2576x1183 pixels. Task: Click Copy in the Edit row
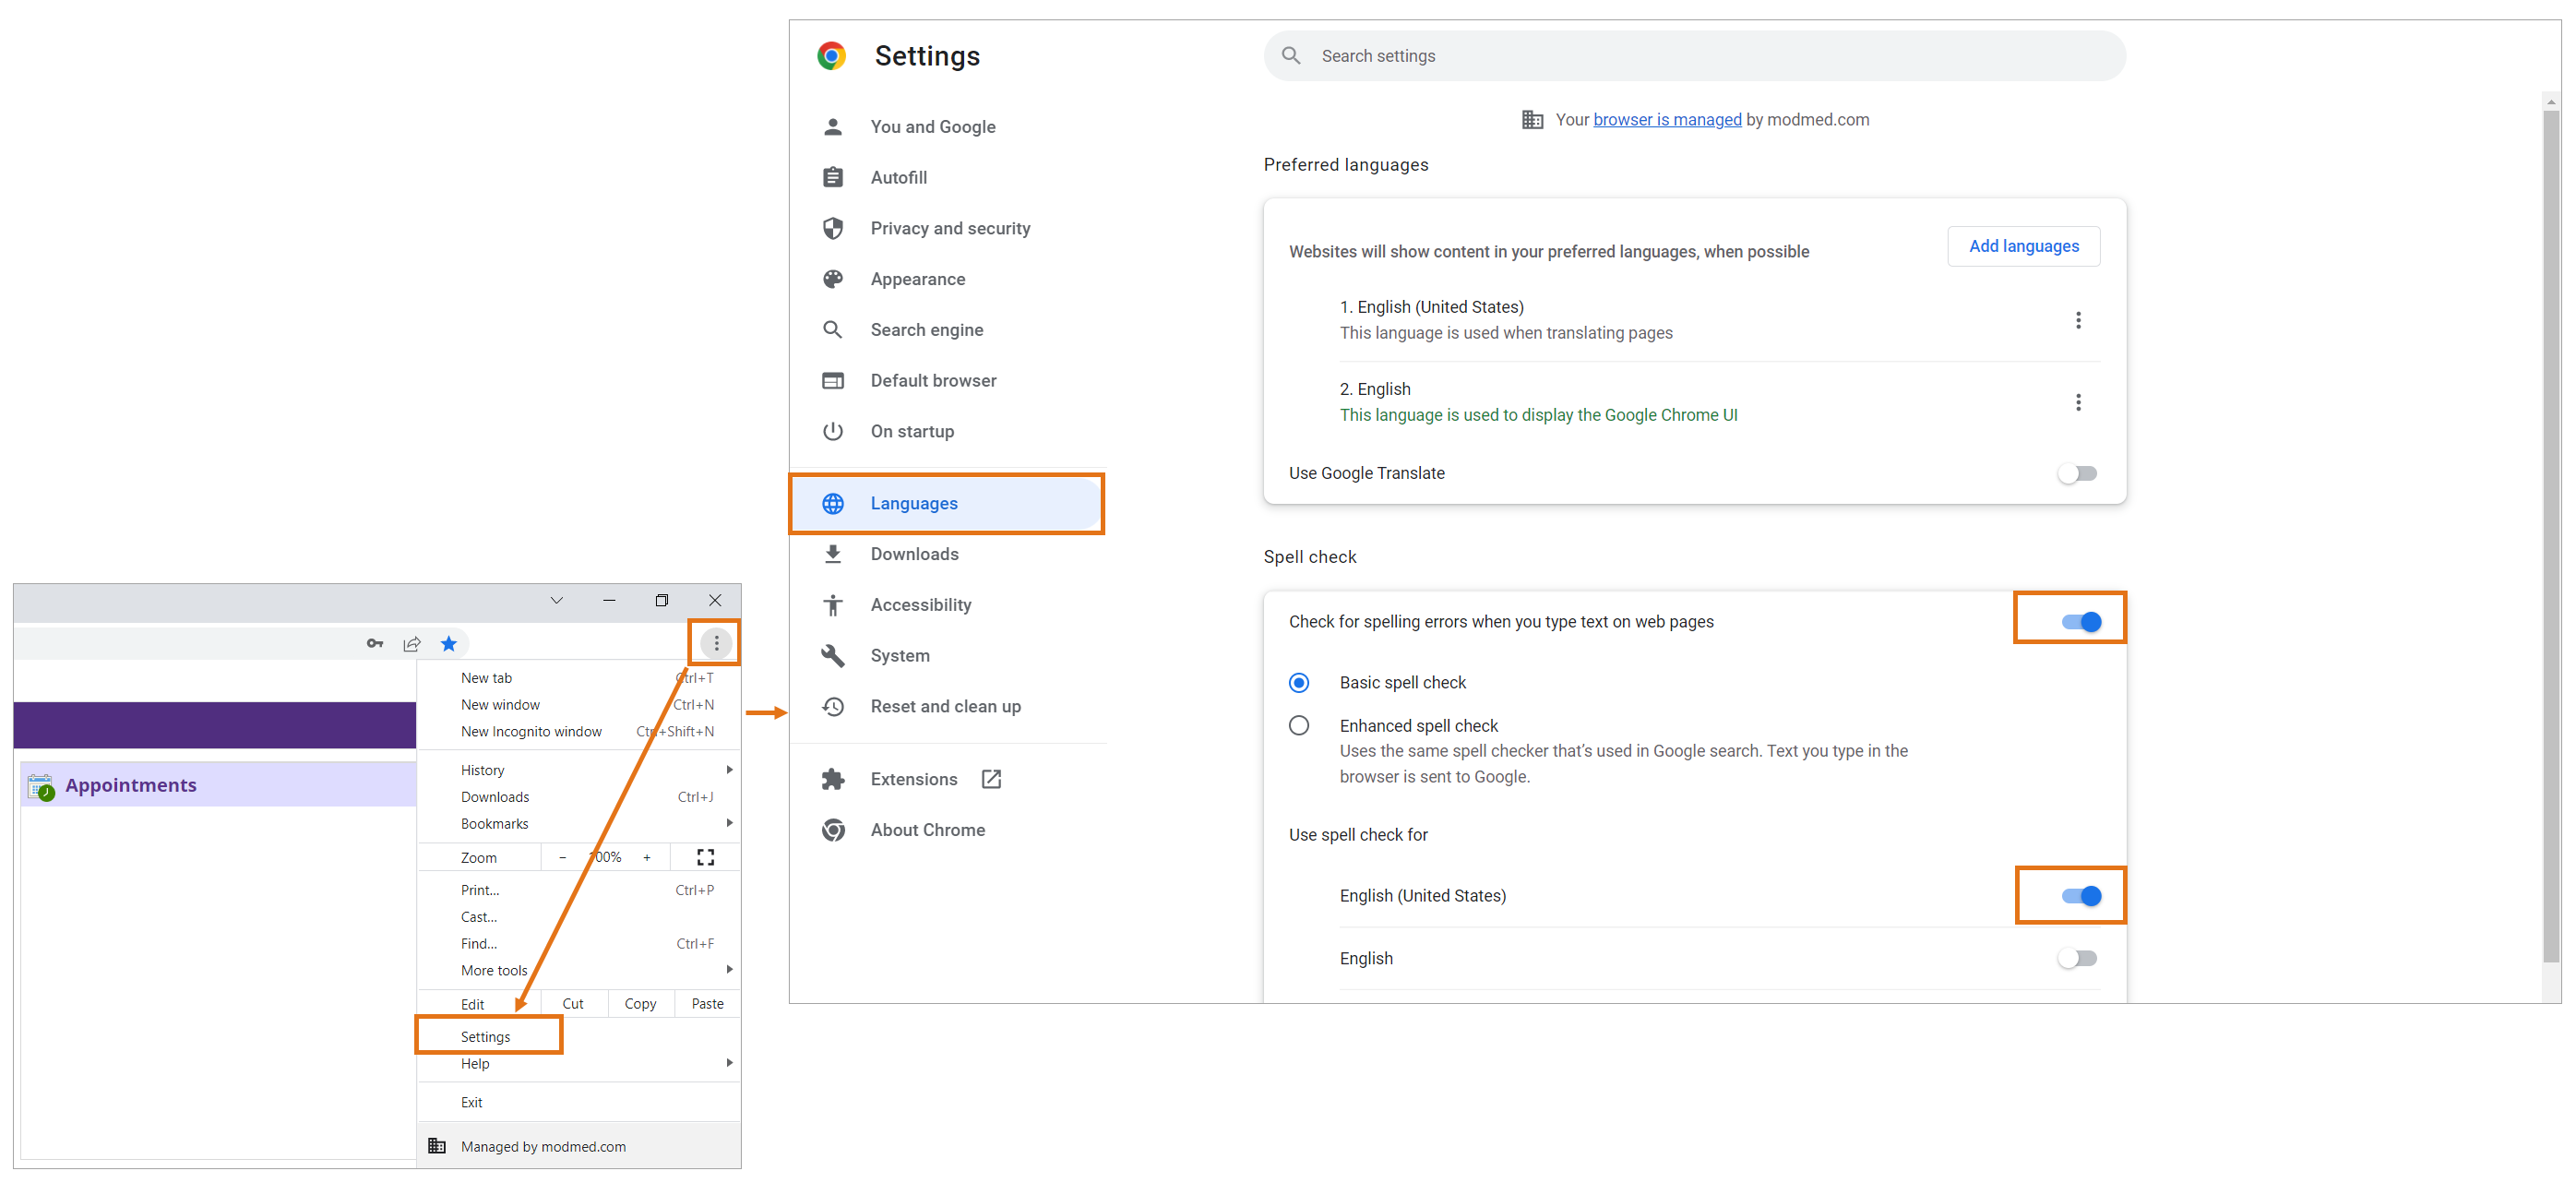(640, 1004)
